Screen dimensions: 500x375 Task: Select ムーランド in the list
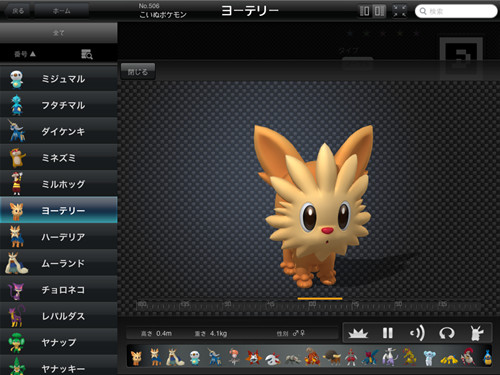click(x=59, y=263)
